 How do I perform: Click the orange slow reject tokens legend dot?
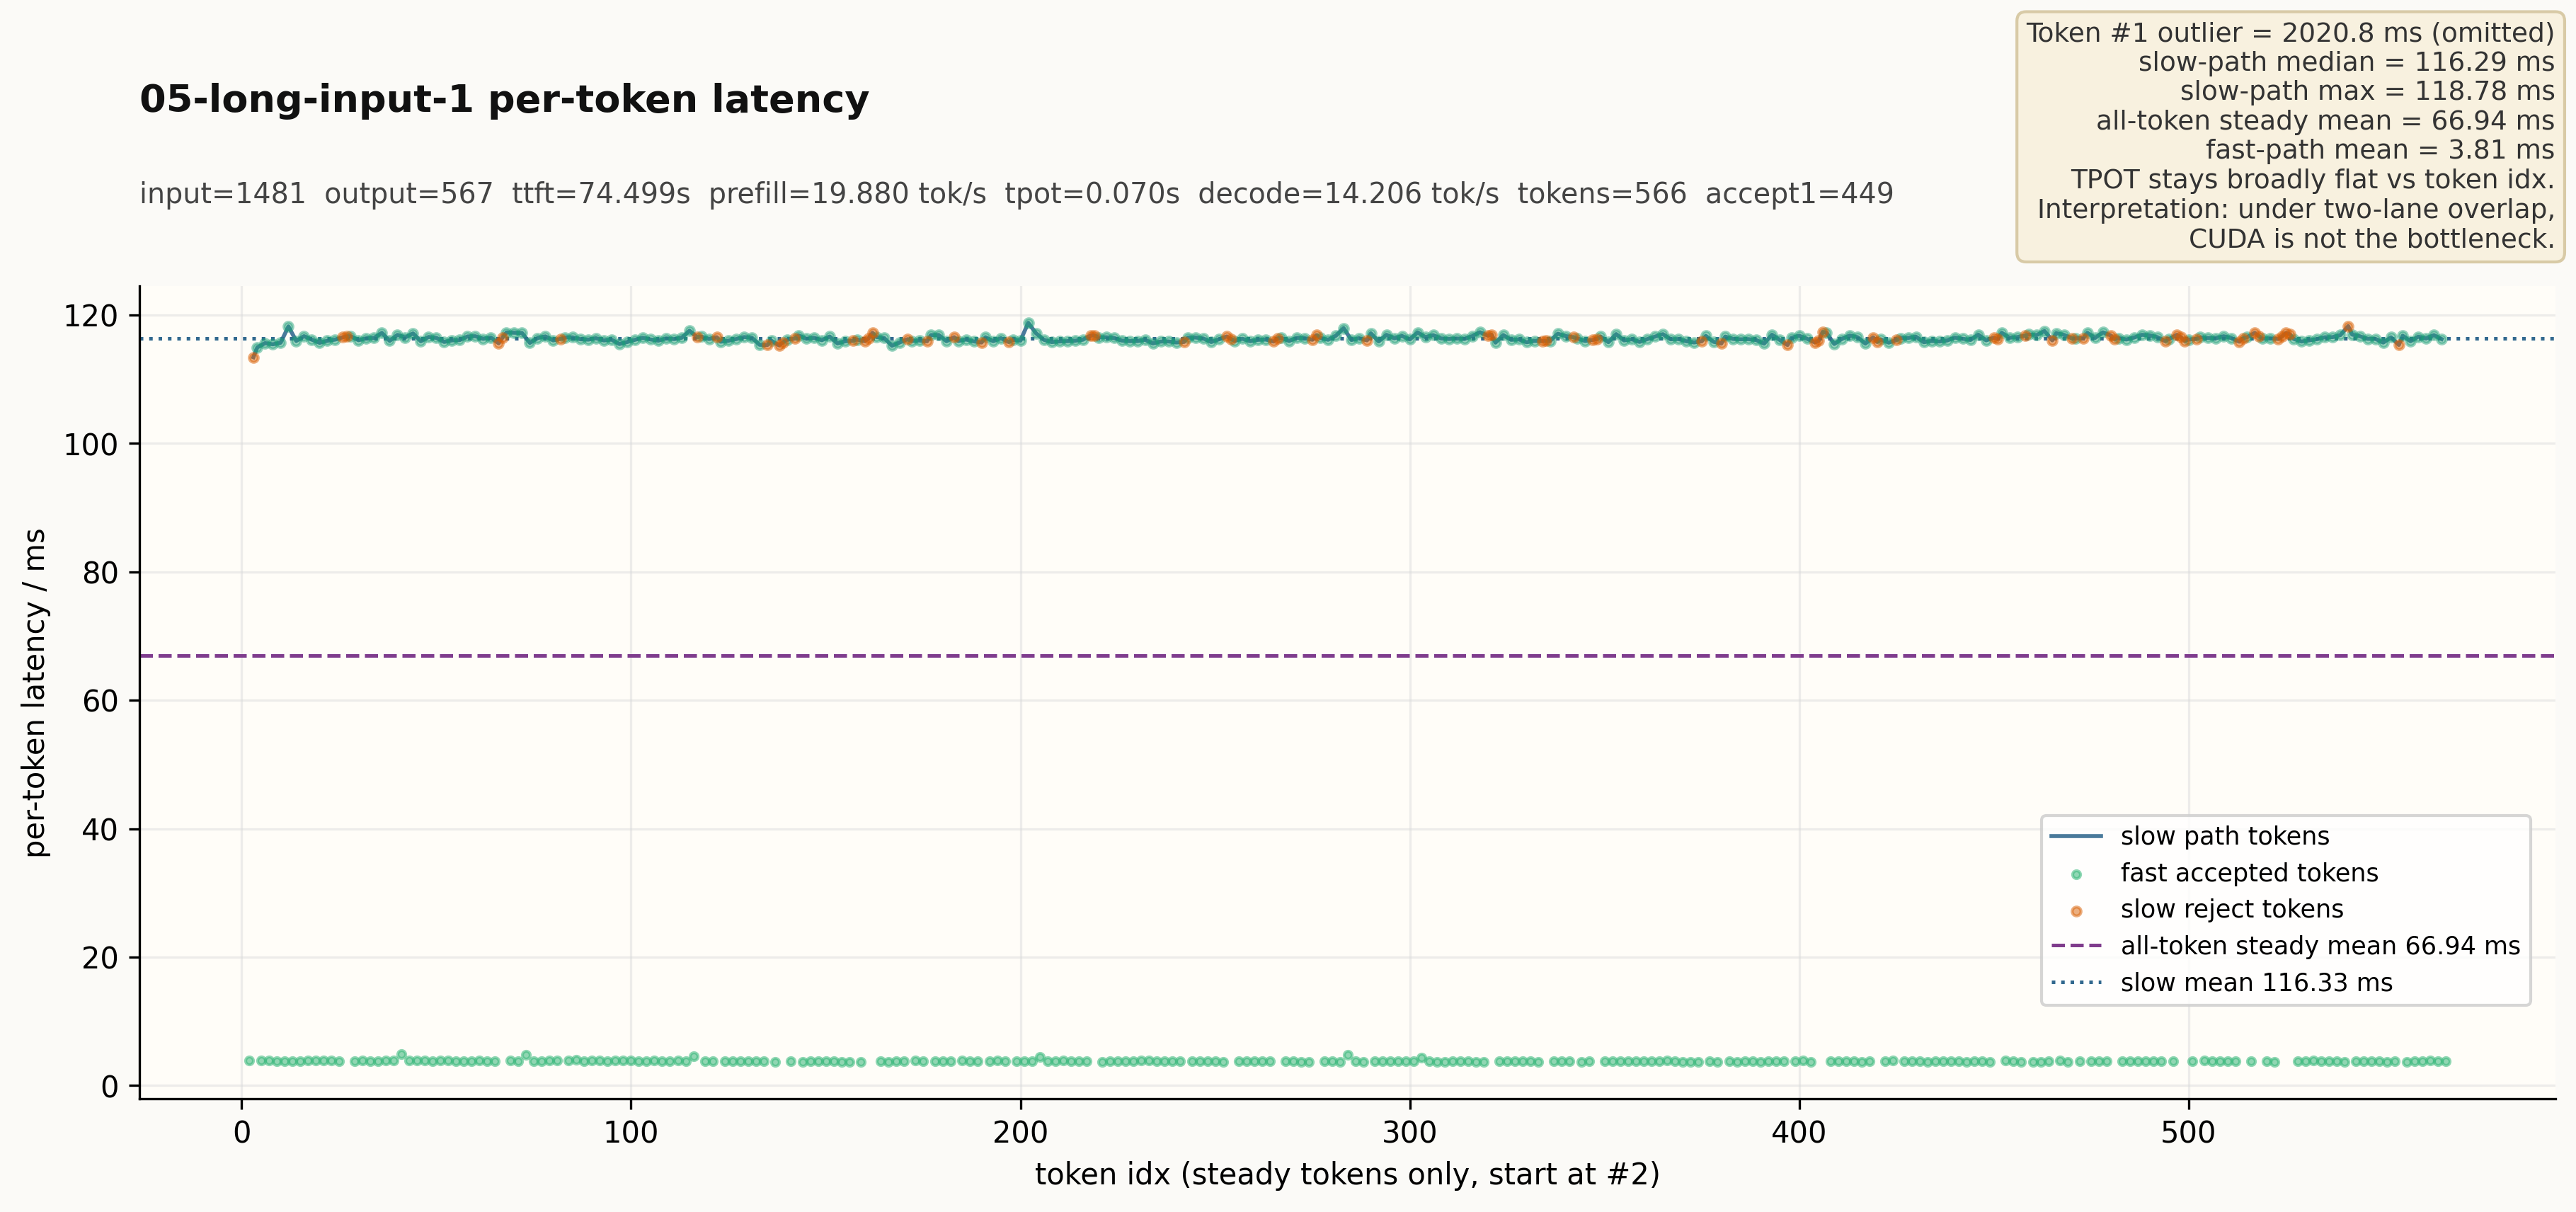2076,911
